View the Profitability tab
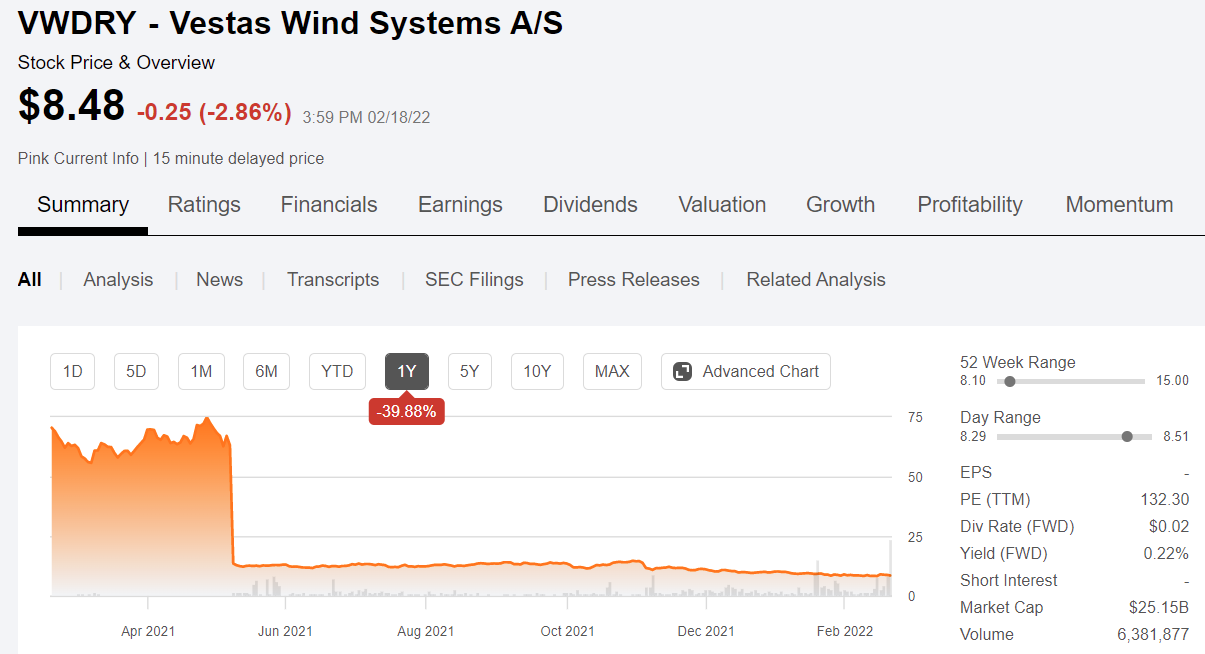Viewport: 1205px width, 654px height. click(x=970, y=205)
